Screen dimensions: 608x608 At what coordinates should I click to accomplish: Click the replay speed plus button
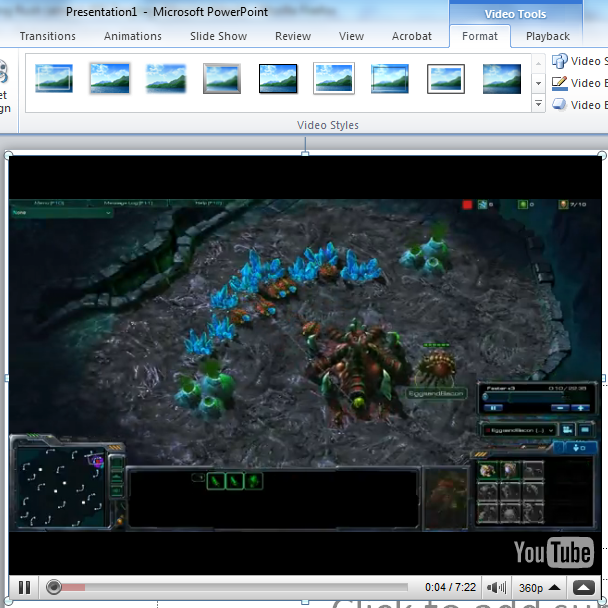pos(580,408)
